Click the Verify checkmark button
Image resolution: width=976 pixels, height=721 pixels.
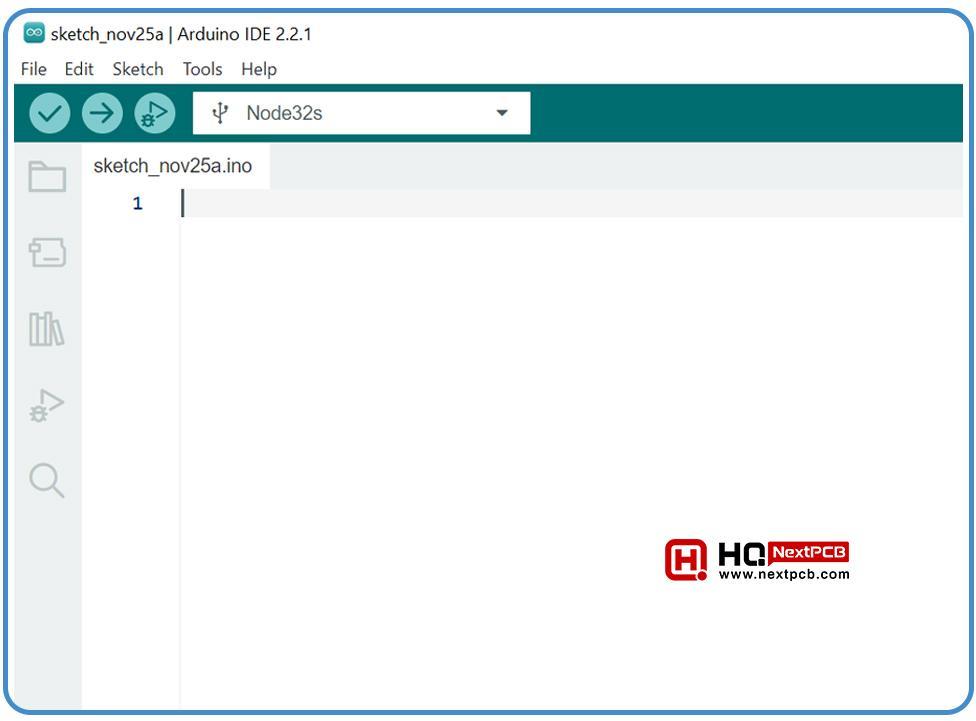tap(50, 113)
